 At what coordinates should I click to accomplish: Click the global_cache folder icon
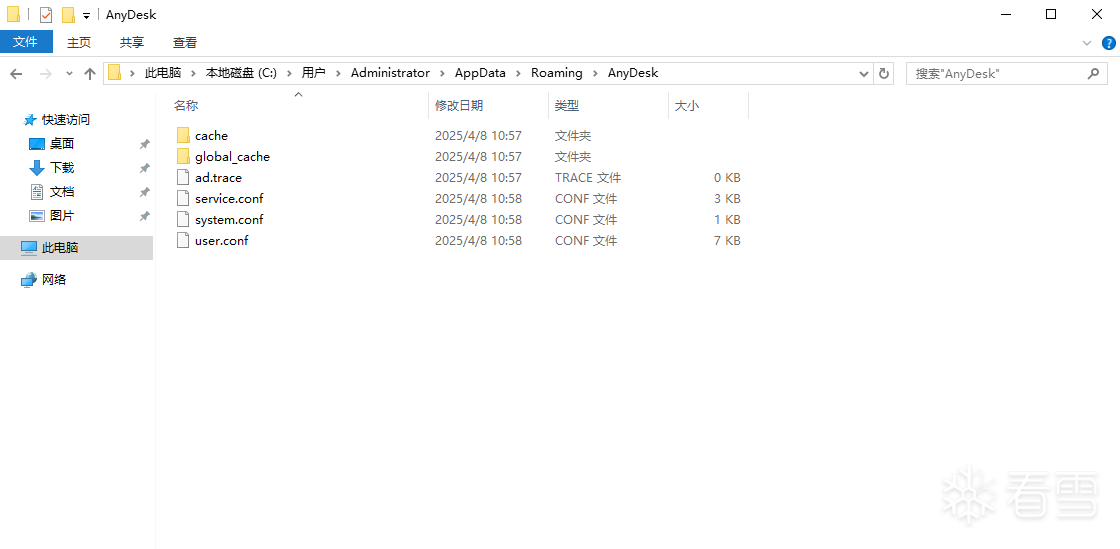pos(184,156)
